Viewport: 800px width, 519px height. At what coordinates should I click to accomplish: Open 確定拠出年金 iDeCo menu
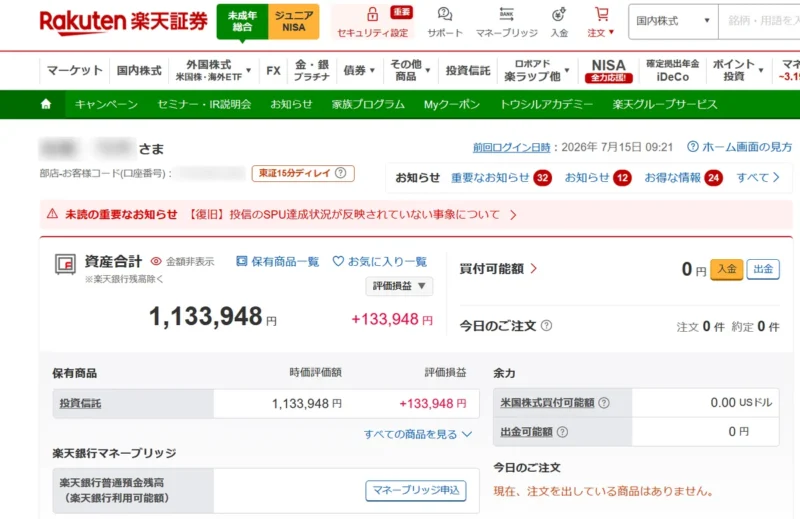click(672, 70)
